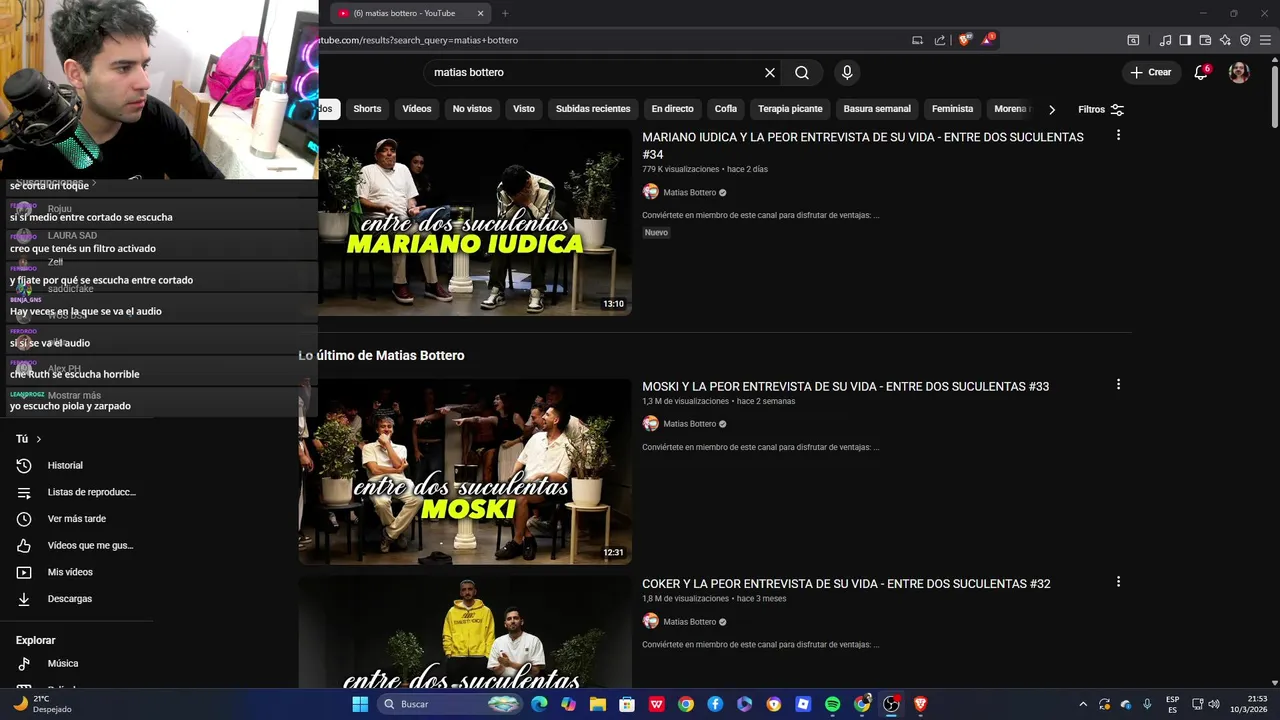
Task: Show more filter chips with right arrow
Action: click(x=1052, y=110)
